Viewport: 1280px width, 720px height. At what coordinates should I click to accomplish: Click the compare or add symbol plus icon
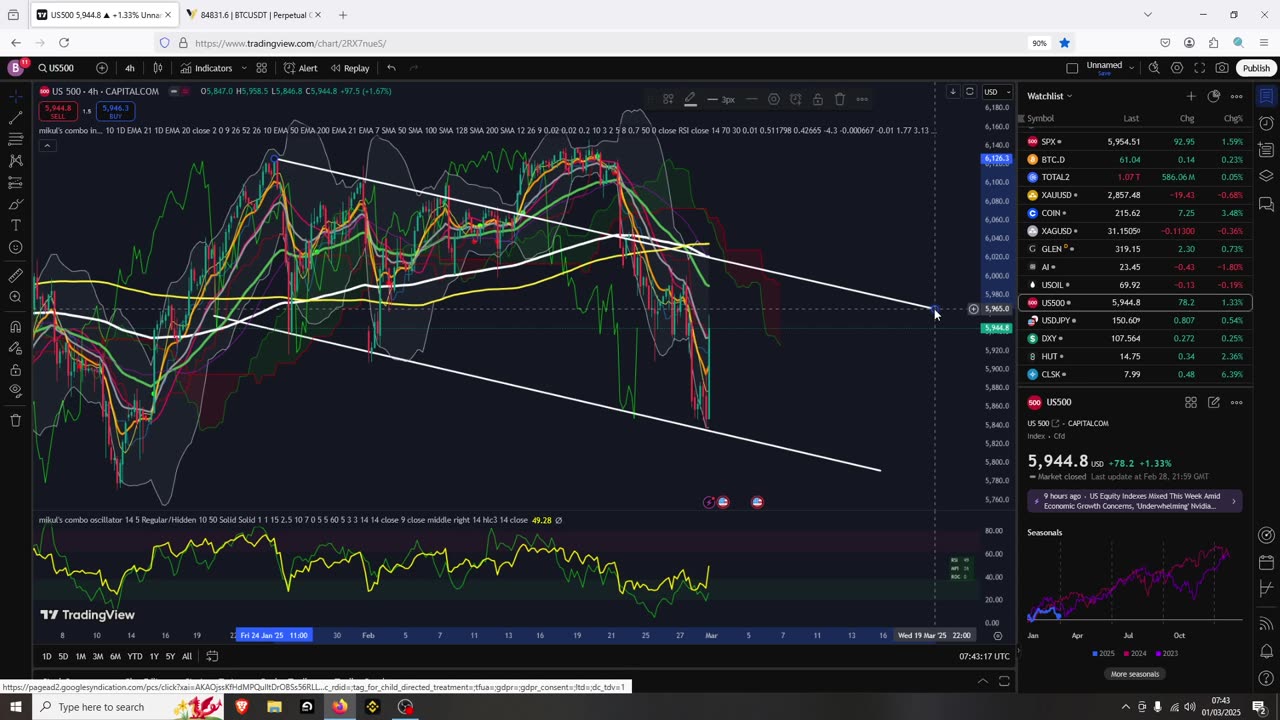[102, 68]
